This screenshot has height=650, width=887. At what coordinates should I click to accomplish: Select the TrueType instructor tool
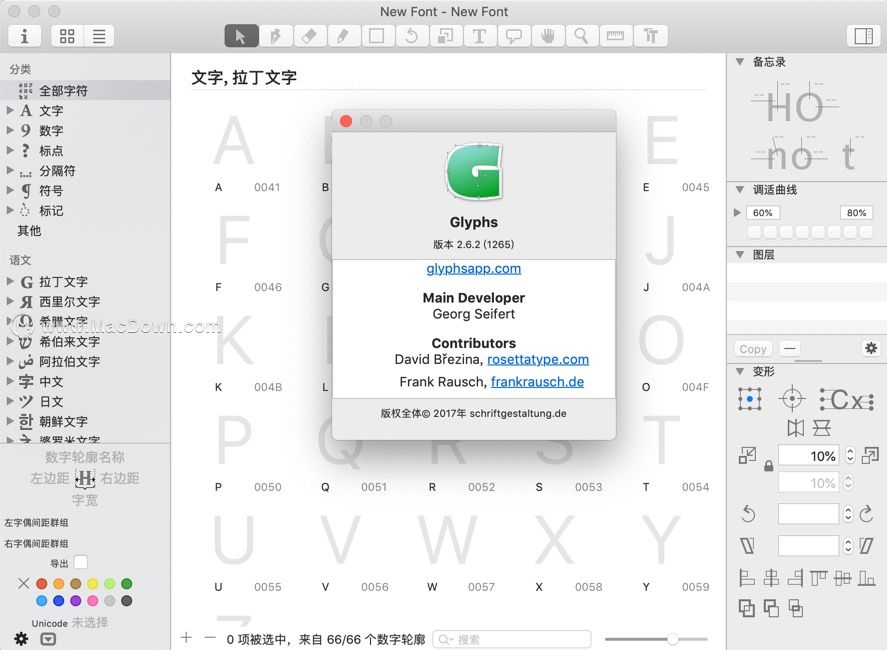tap(651, 36)
